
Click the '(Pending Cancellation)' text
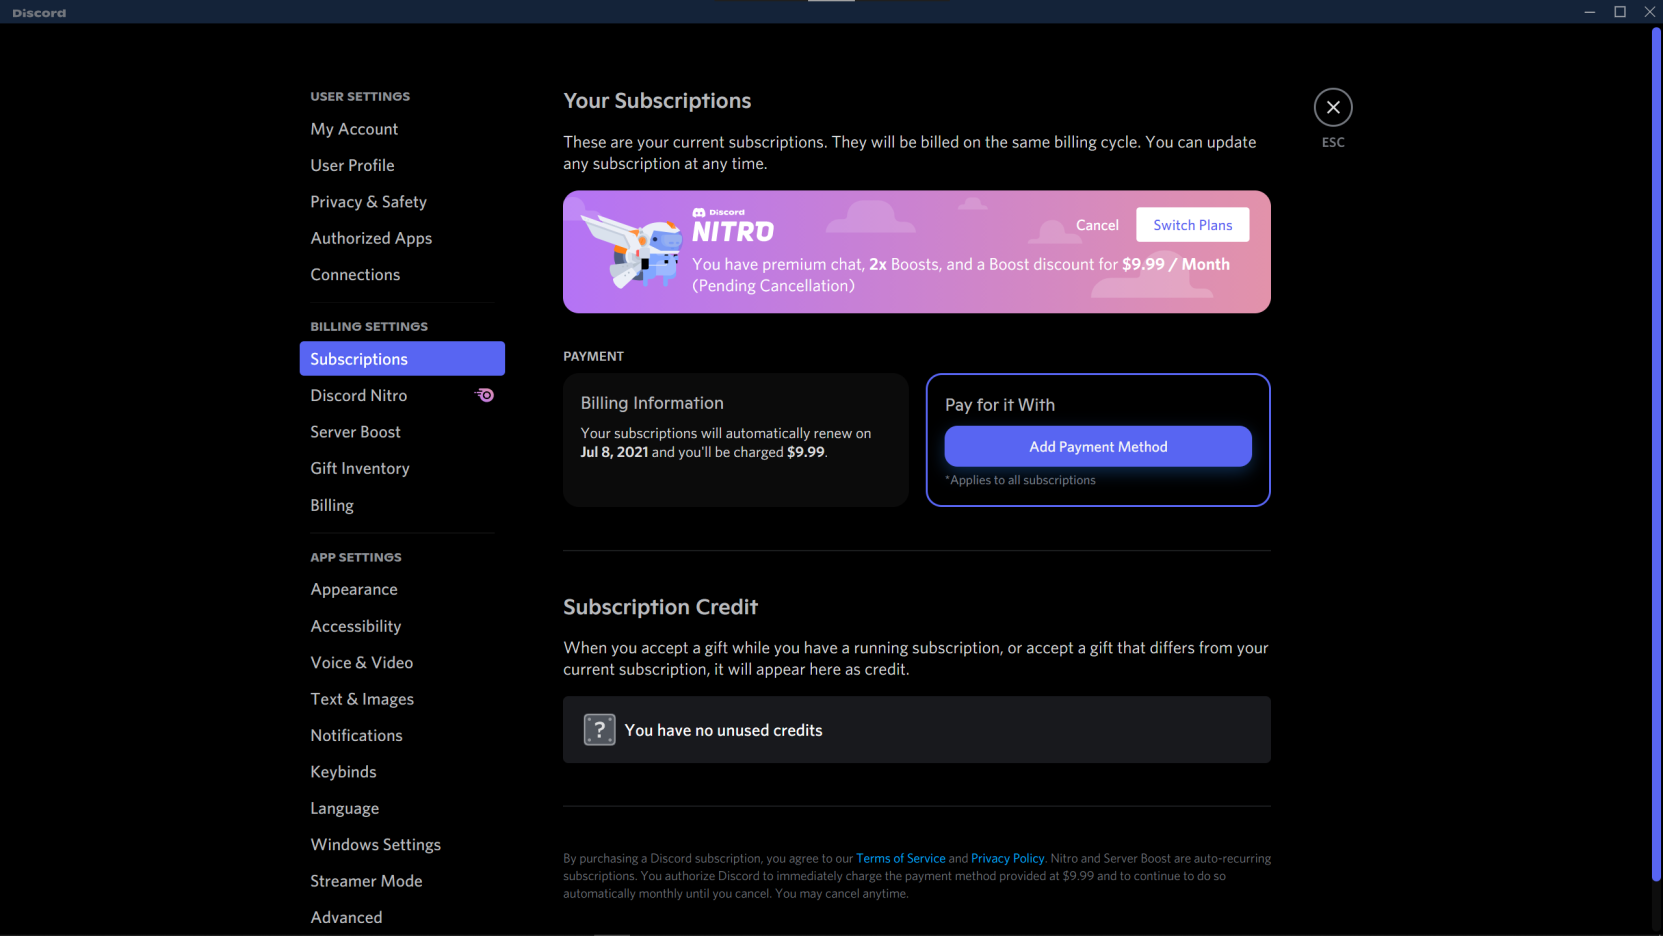pyautogui.click(x=773, y=286)
